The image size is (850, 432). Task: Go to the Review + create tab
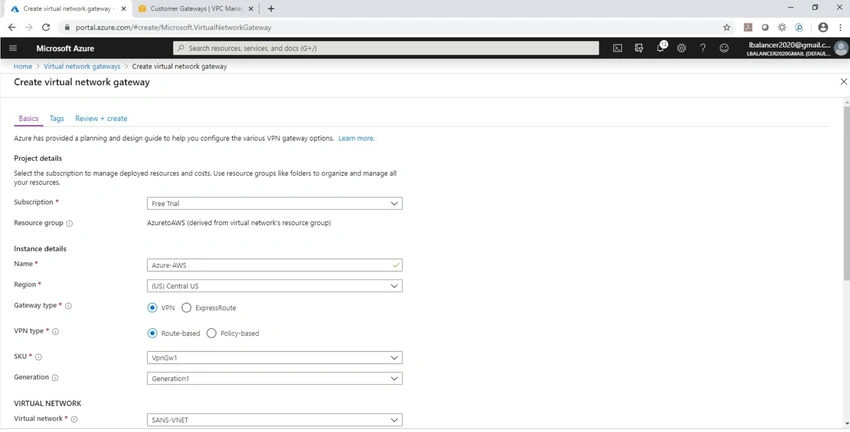coord(101,118)
